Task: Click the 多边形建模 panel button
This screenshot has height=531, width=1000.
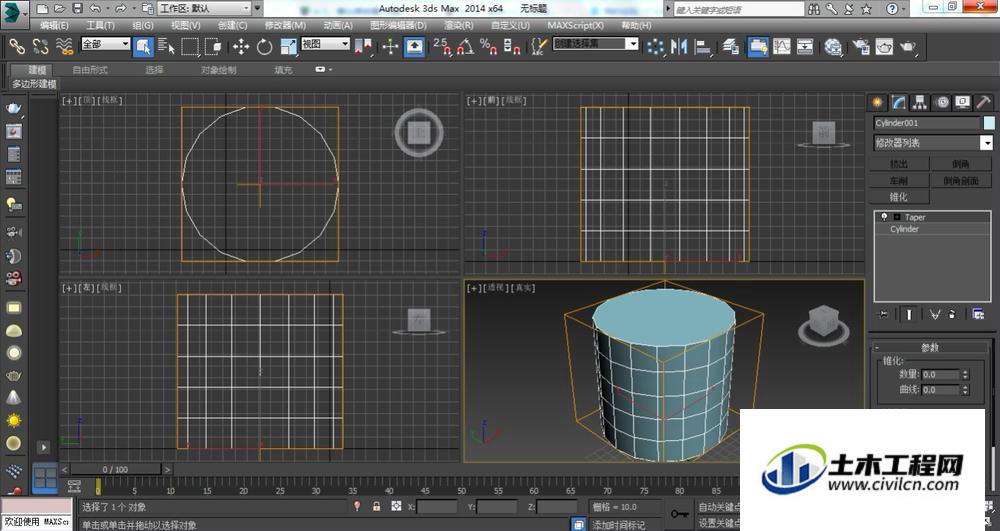Action: pos(34,84)
